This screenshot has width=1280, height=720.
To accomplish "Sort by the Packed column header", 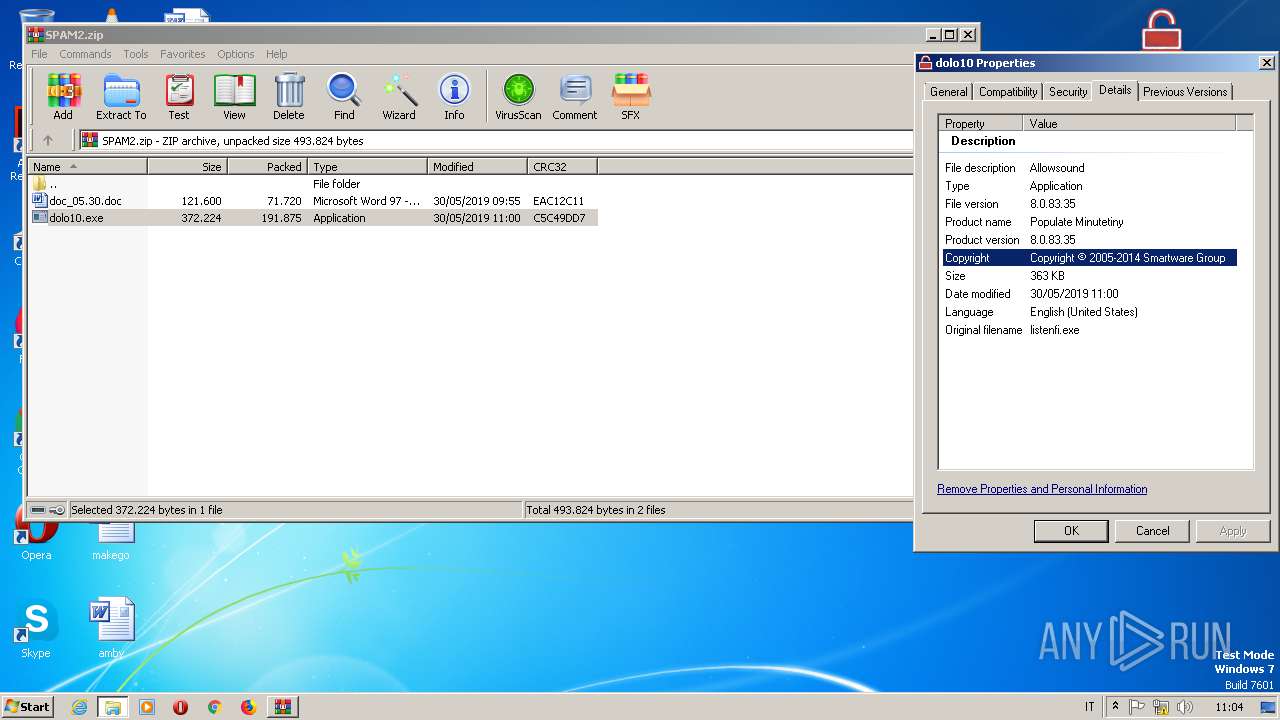I will point(267,166).
